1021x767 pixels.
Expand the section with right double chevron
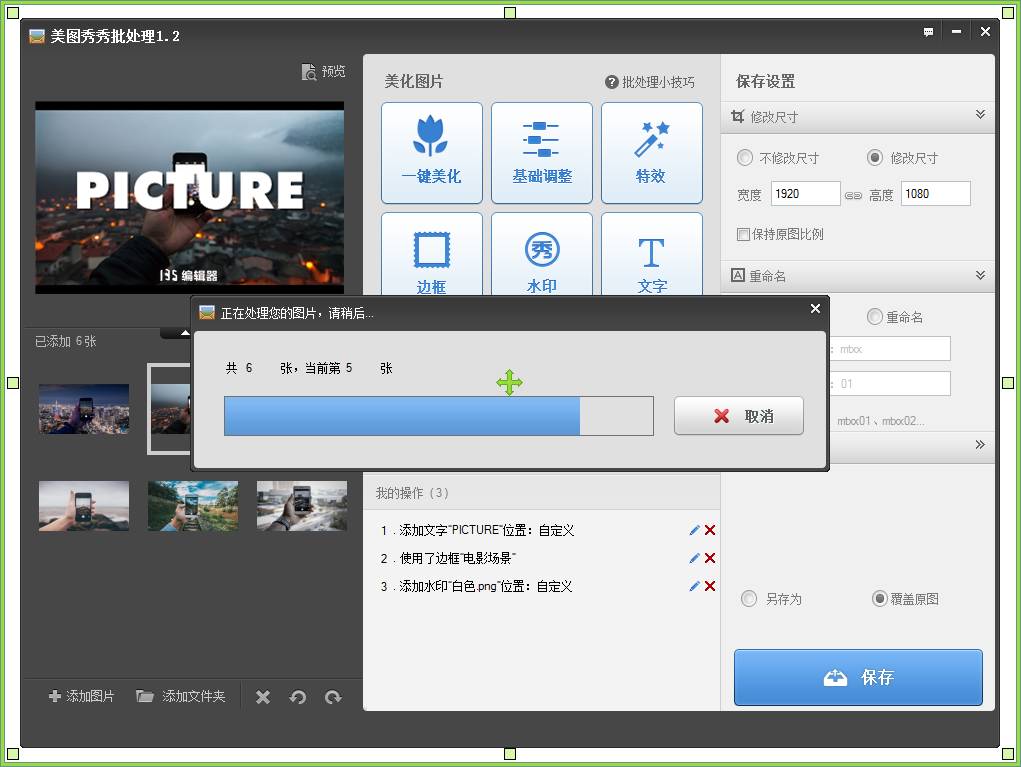pyautogui.click(x=980, y=445)
